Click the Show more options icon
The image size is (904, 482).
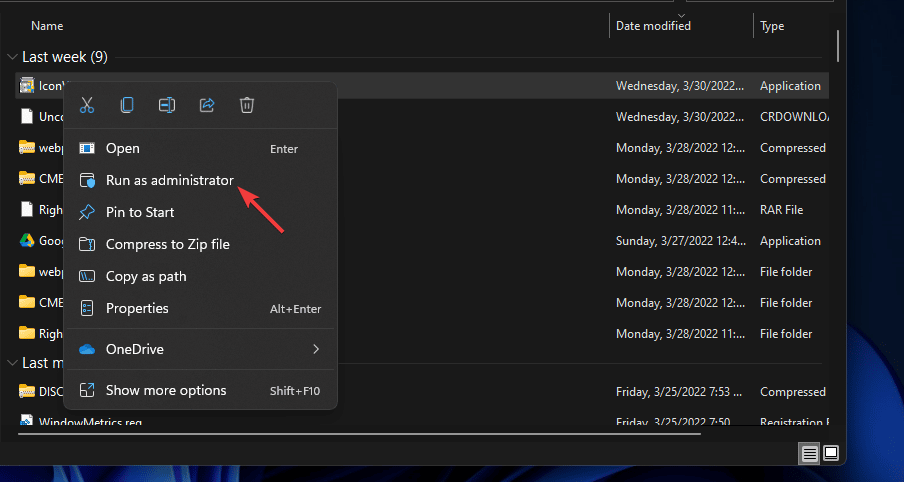(87, 390)
